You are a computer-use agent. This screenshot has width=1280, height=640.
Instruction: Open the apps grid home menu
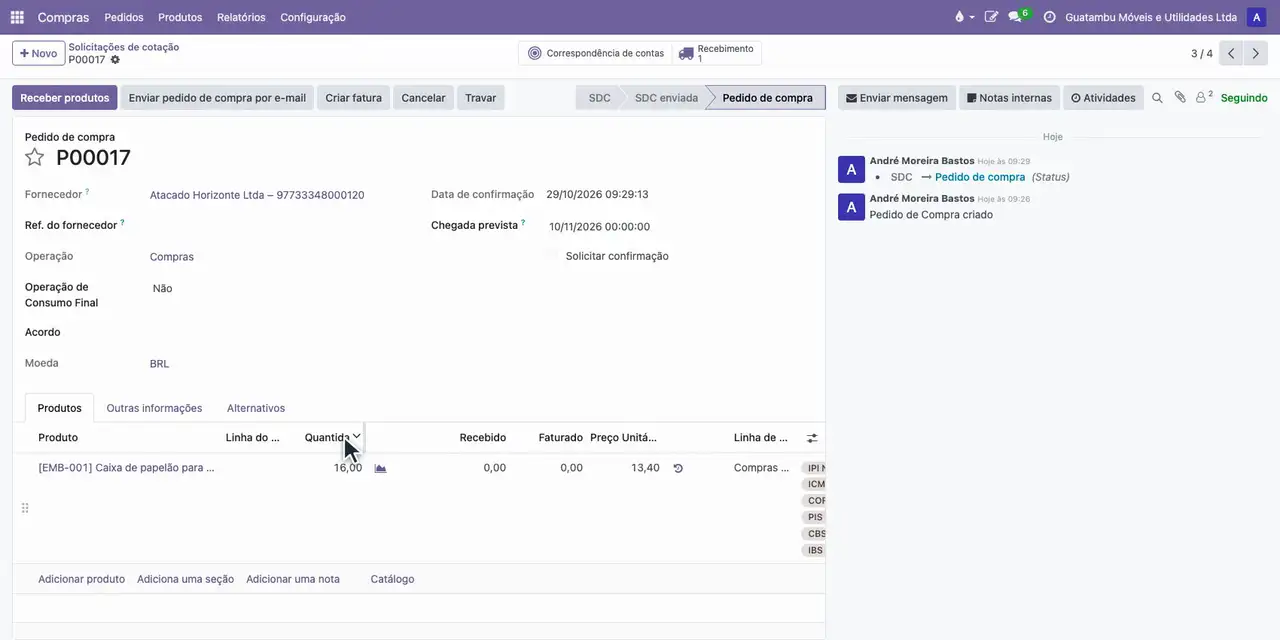coord(17,17)
